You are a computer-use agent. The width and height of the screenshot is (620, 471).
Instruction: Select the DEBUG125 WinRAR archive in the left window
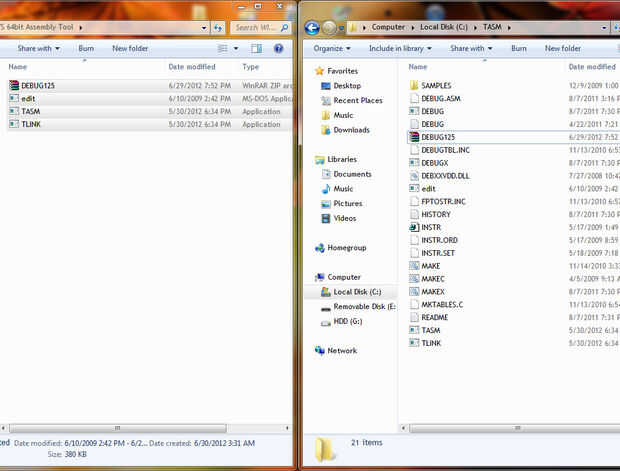(150, 85)
